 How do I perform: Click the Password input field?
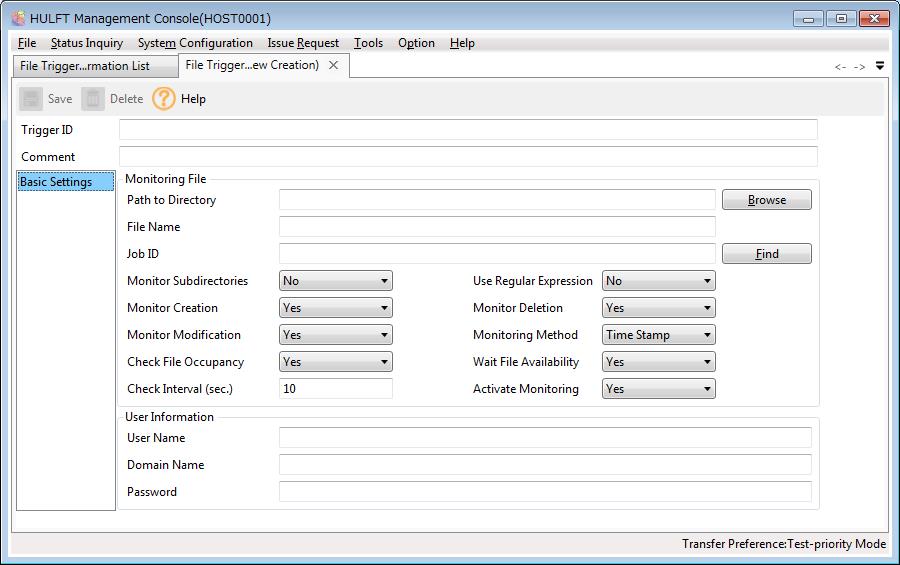click(x=545, y=492)
